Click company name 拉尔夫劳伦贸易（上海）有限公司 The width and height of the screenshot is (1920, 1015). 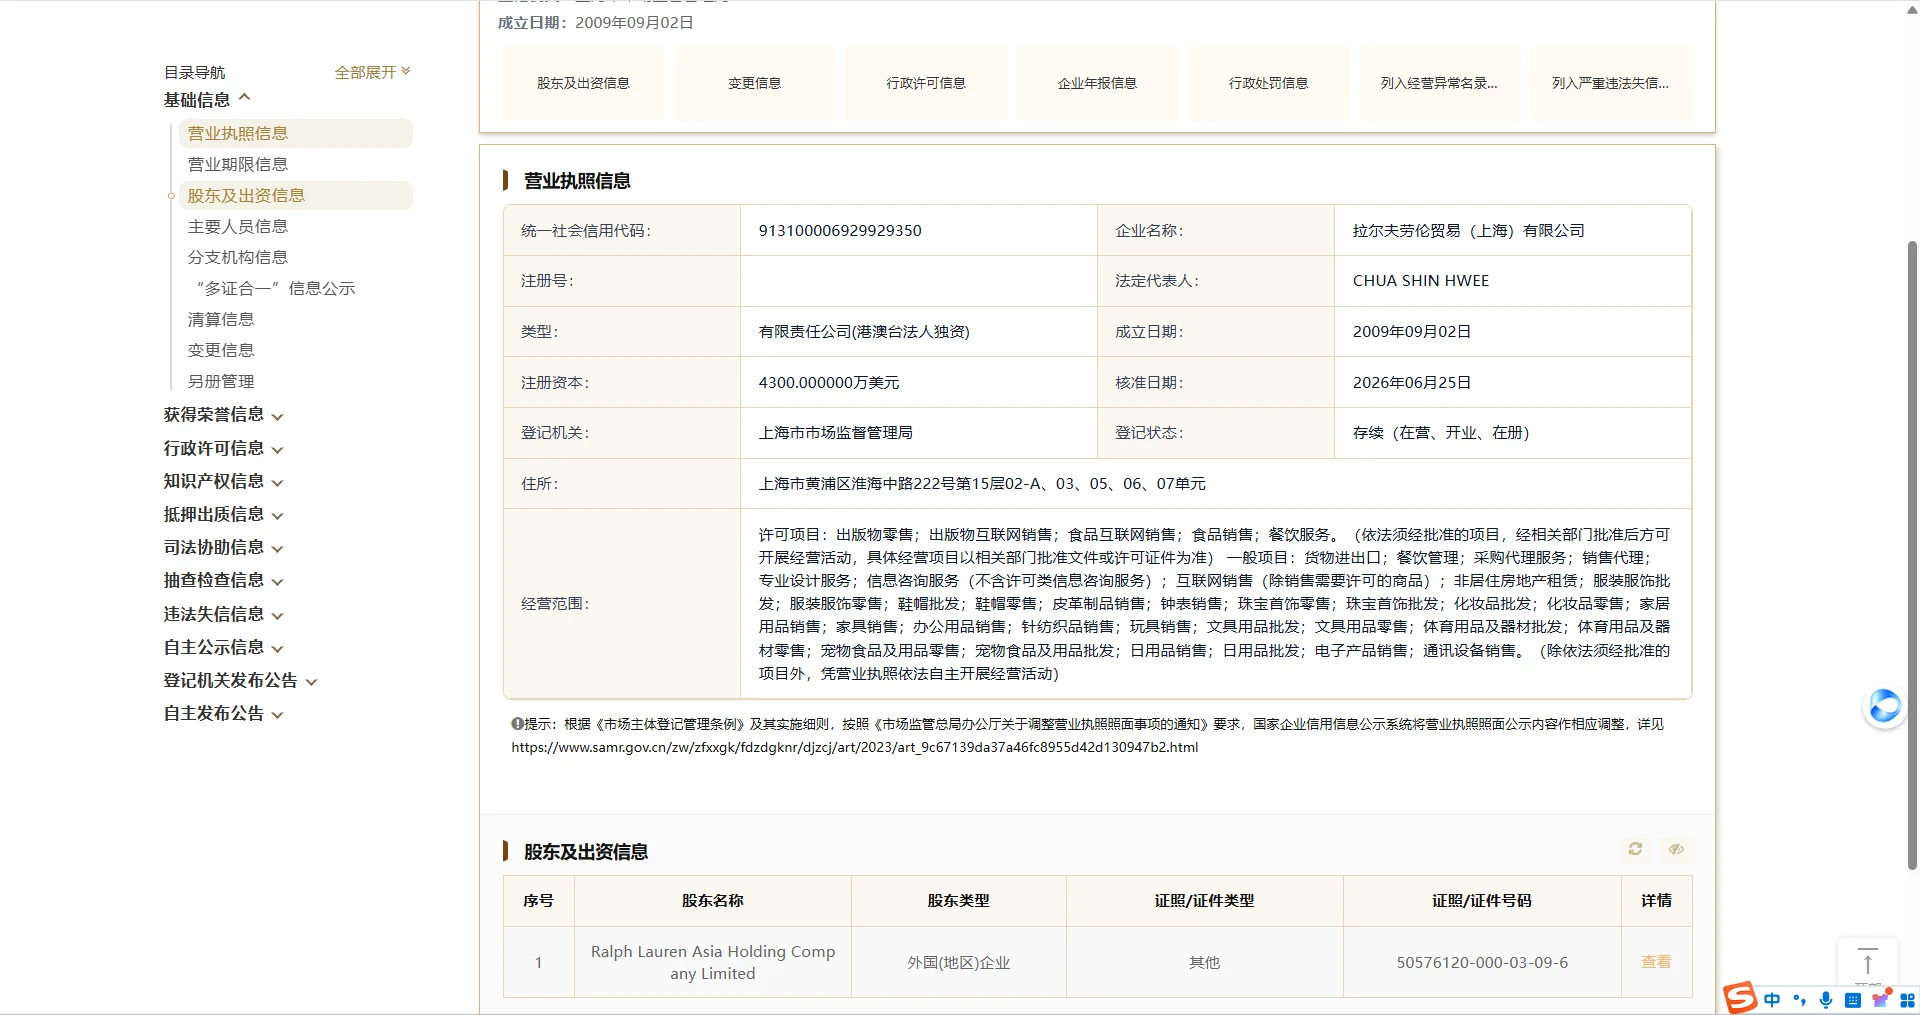click(1468, 230)
